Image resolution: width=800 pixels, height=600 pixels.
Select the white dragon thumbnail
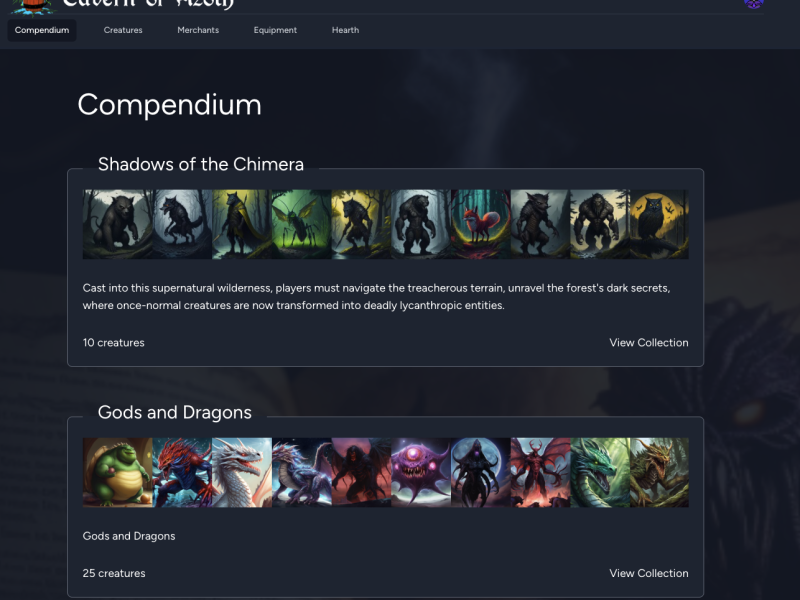tap(242, 472)
